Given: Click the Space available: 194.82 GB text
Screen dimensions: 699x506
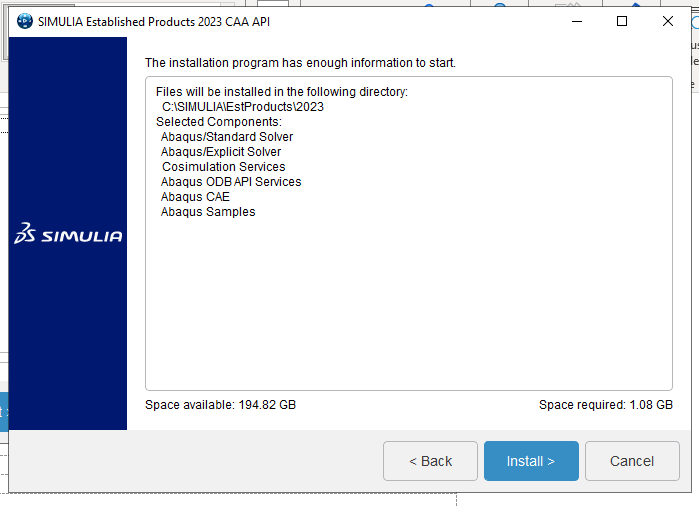Looking at the screenshot, I should tap(220, 405).
